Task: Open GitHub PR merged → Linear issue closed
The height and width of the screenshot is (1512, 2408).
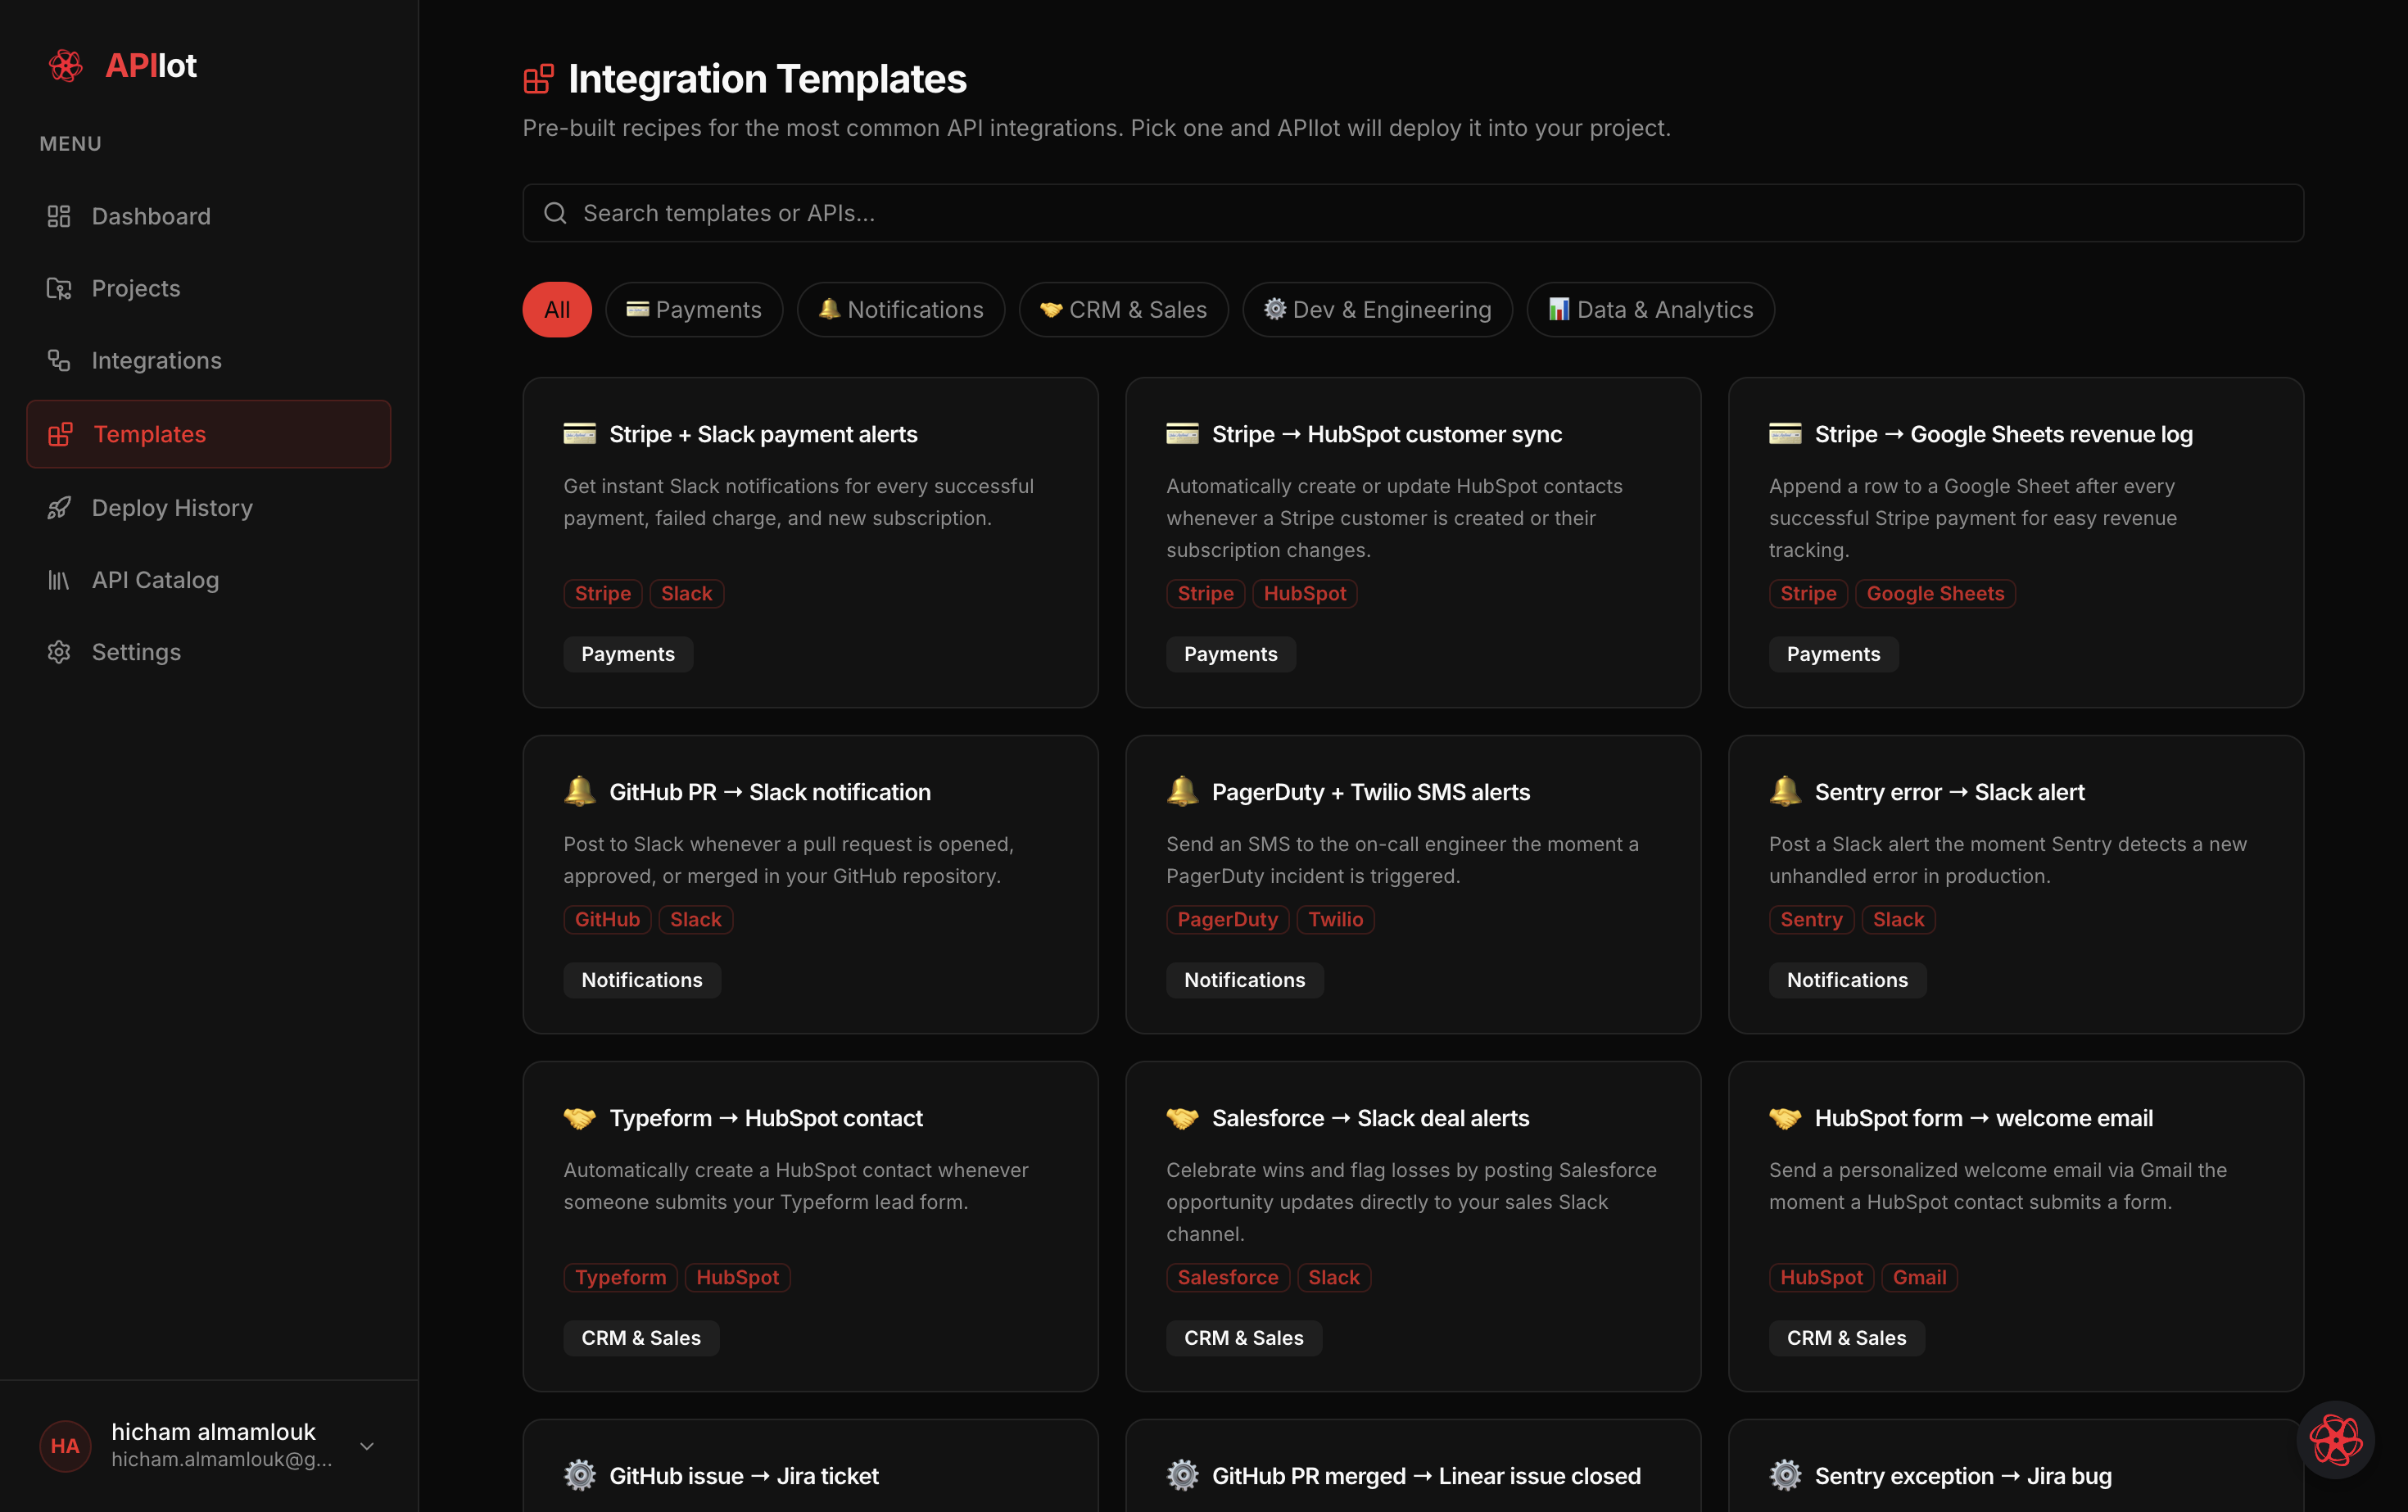Action: point(1413,1466)
